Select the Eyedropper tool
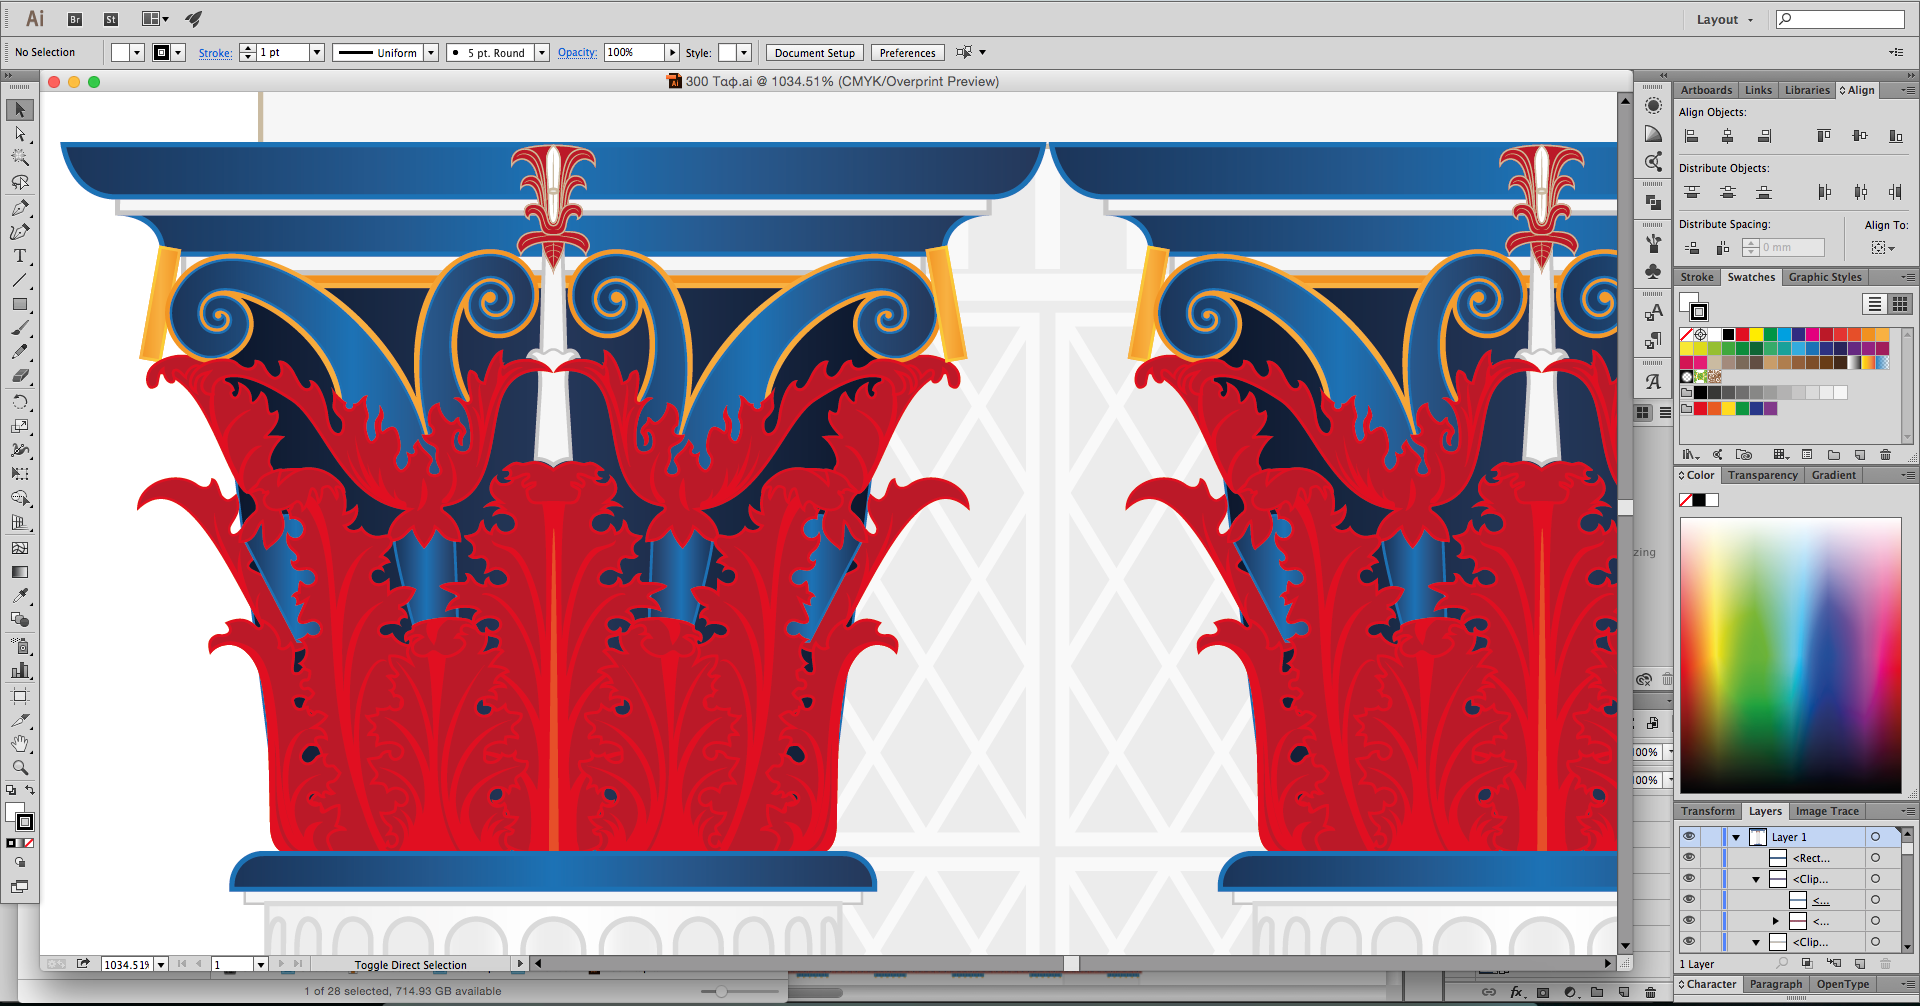This screenshot has width=1920, height=1006. point(20,596)
